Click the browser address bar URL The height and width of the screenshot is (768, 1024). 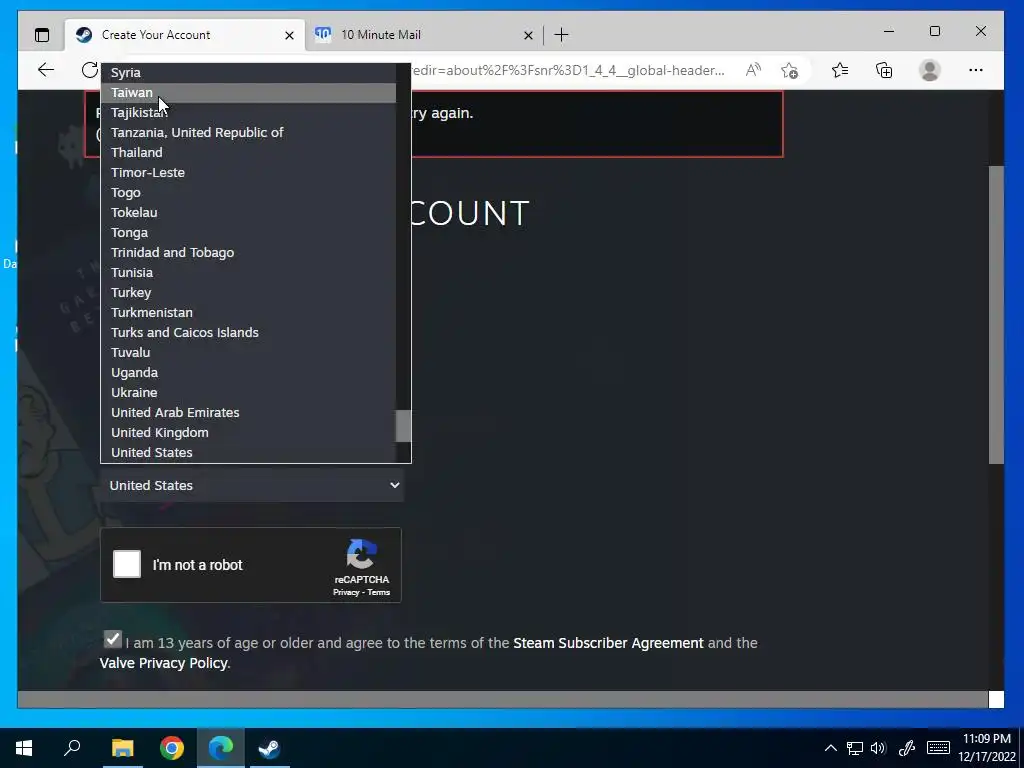tap(567, 70)
